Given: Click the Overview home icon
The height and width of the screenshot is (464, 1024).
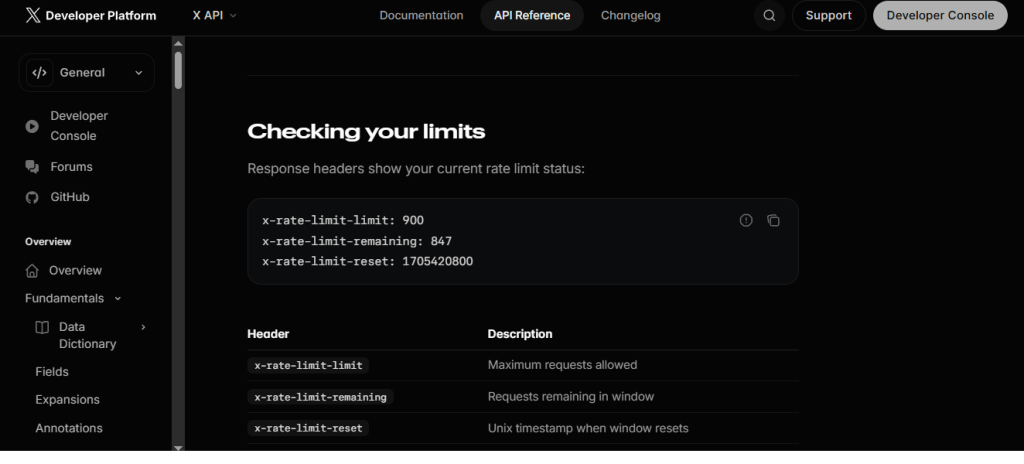Looking at the screenshot, I should pos(32,271).
